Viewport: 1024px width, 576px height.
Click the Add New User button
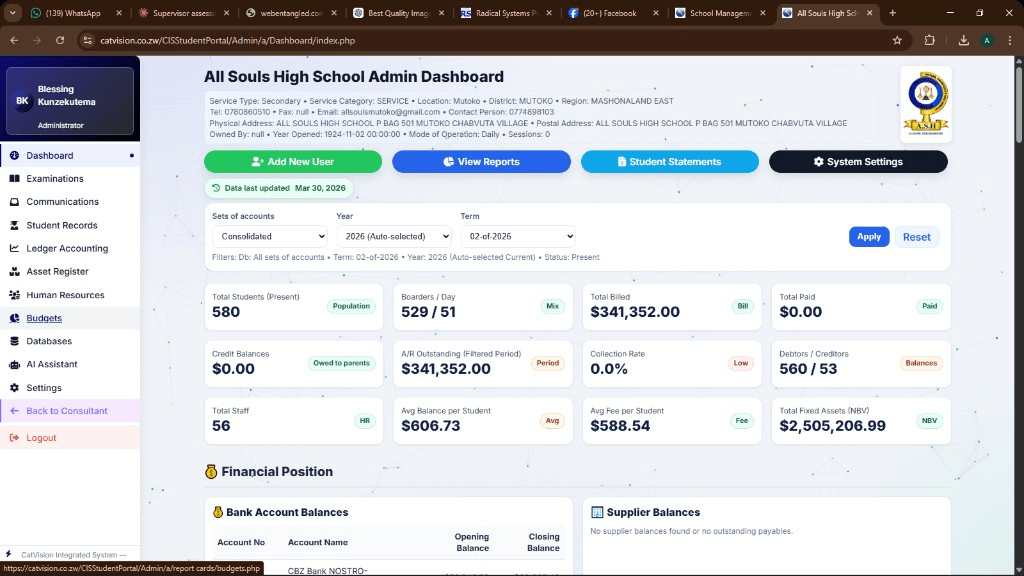(293, 162)
